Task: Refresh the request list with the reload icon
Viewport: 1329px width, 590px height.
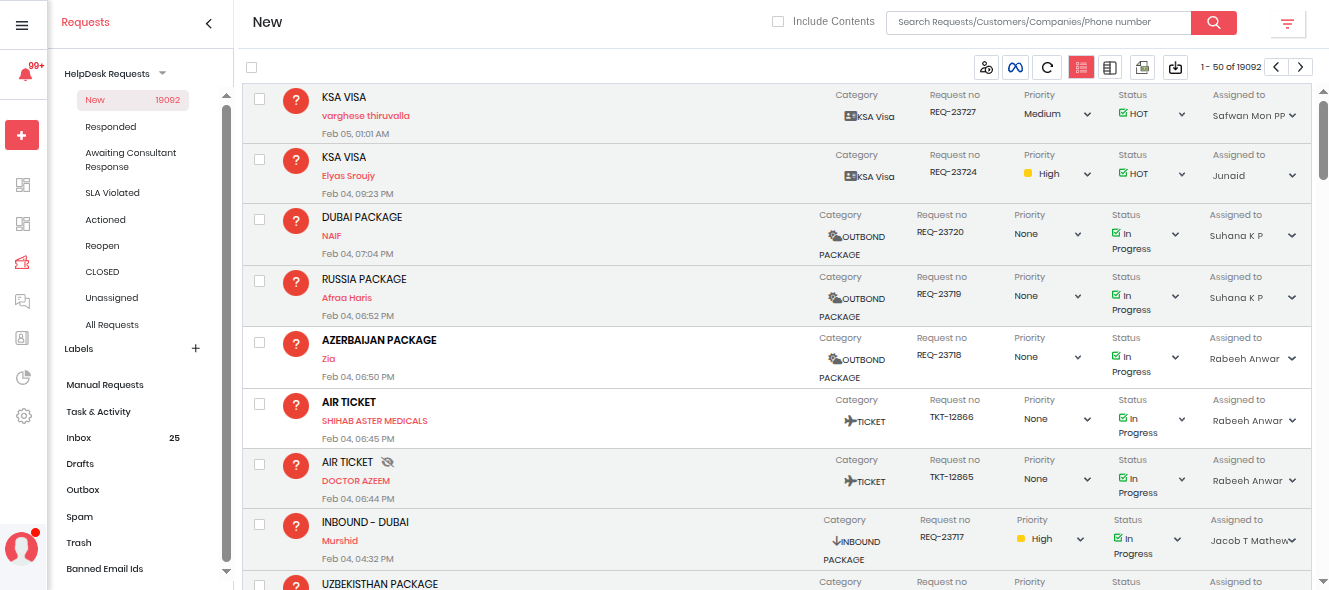Action: (x=1047, y=67)
